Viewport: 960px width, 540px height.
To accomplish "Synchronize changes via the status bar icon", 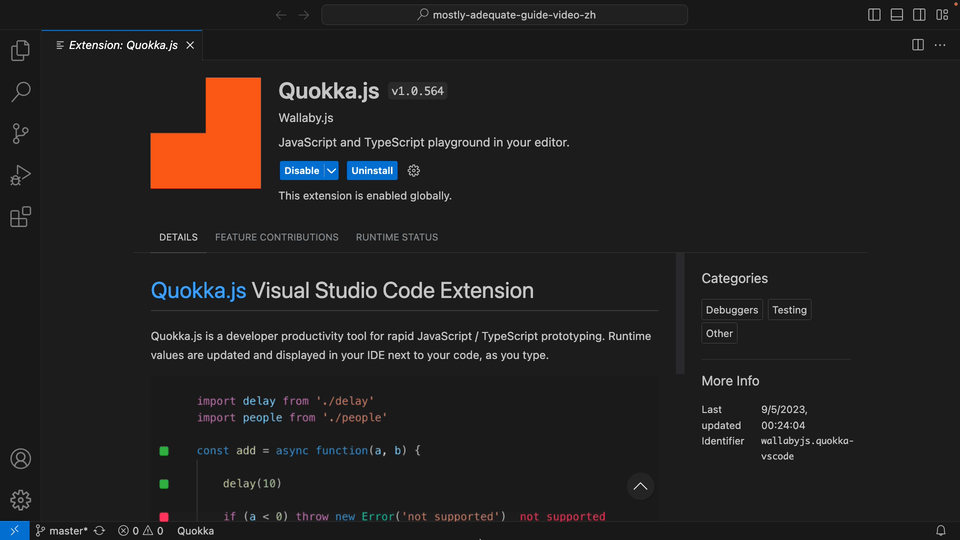I will tap(100, 531).
